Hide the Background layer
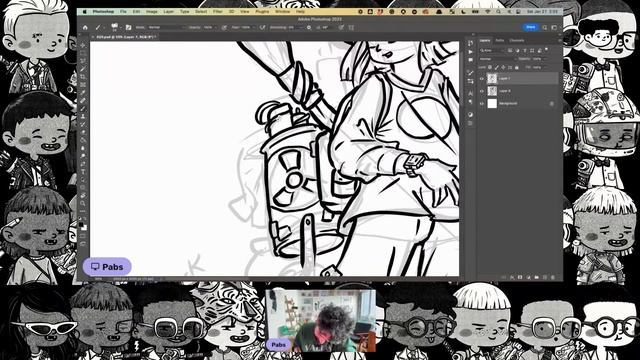This screenshot has height=360, width=640. 482,104
